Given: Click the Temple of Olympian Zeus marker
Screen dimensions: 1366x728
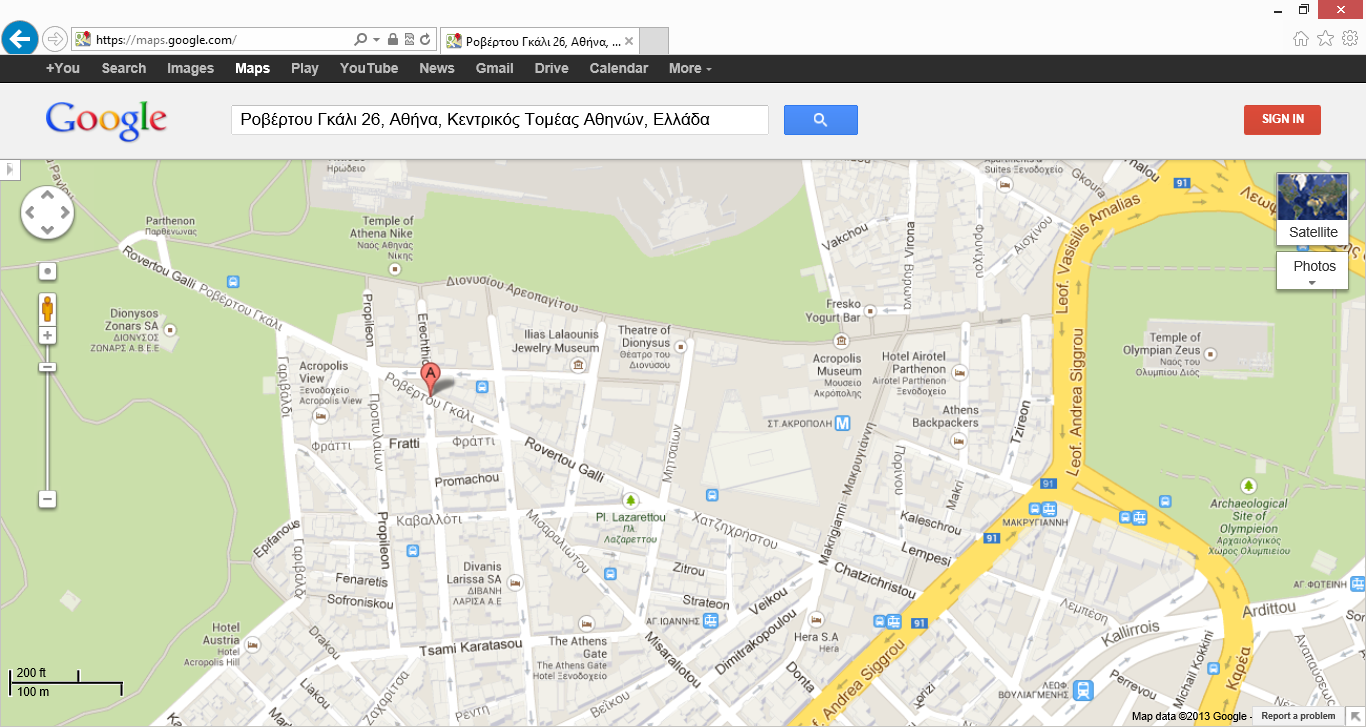Looking at the screenshot, I should coord(1211,353).
